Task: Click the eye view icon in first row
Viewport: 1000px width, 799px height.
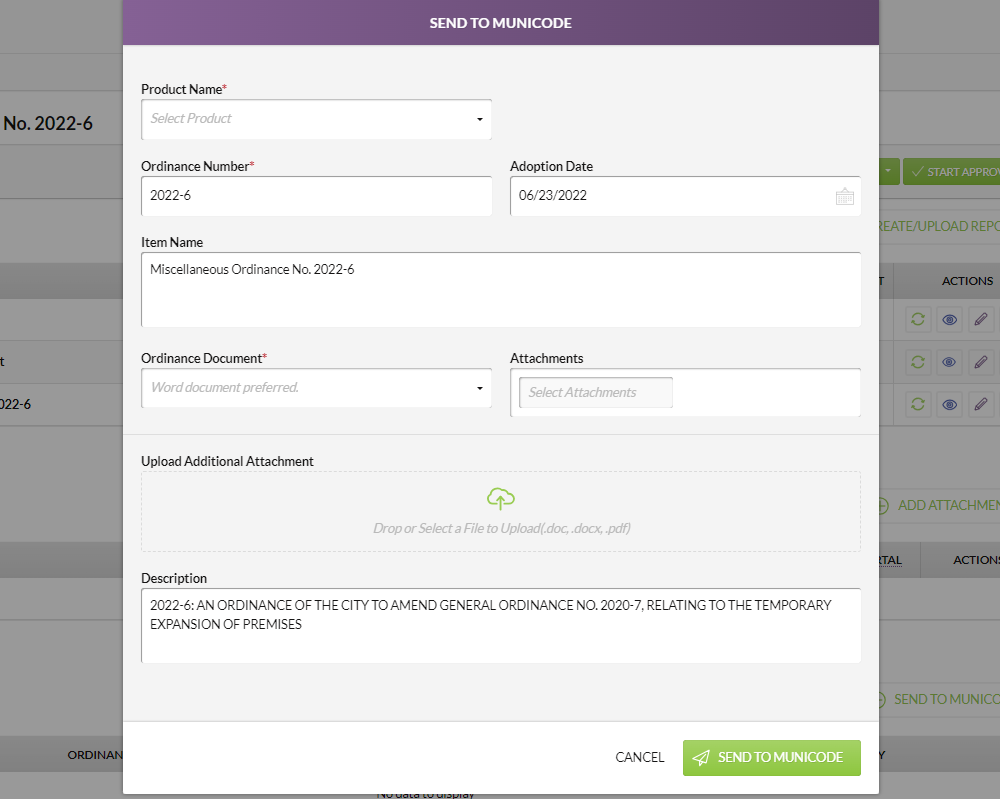Action: (x=949, y=319)
